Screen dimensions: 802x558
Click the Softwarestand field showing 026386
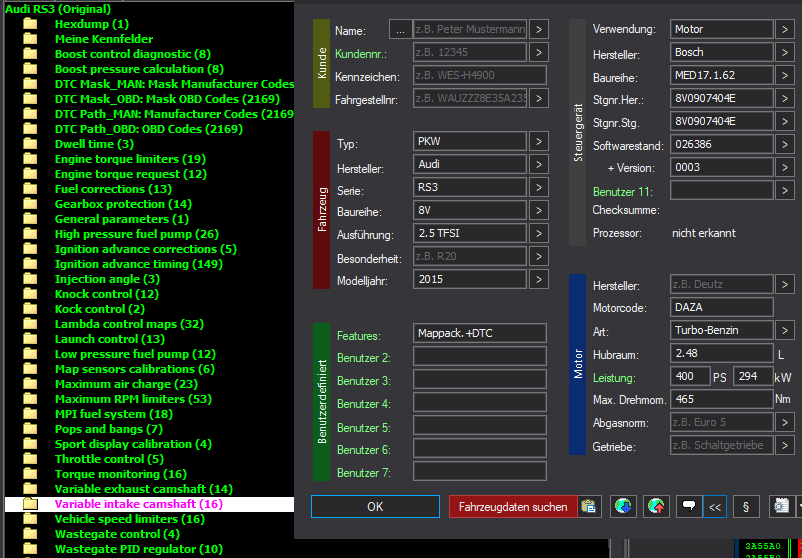pos(722,144)
